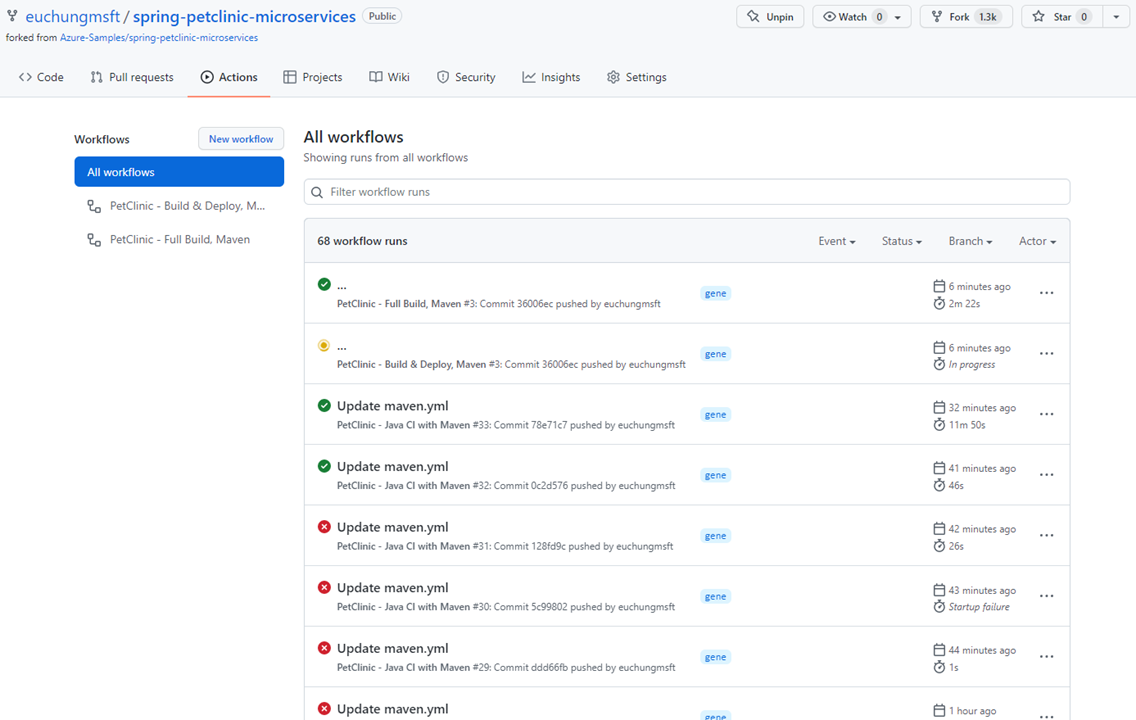Open the Update maven.yml run #29
The width and height of the screenshot is (1136, 720).
click(393, 648)
